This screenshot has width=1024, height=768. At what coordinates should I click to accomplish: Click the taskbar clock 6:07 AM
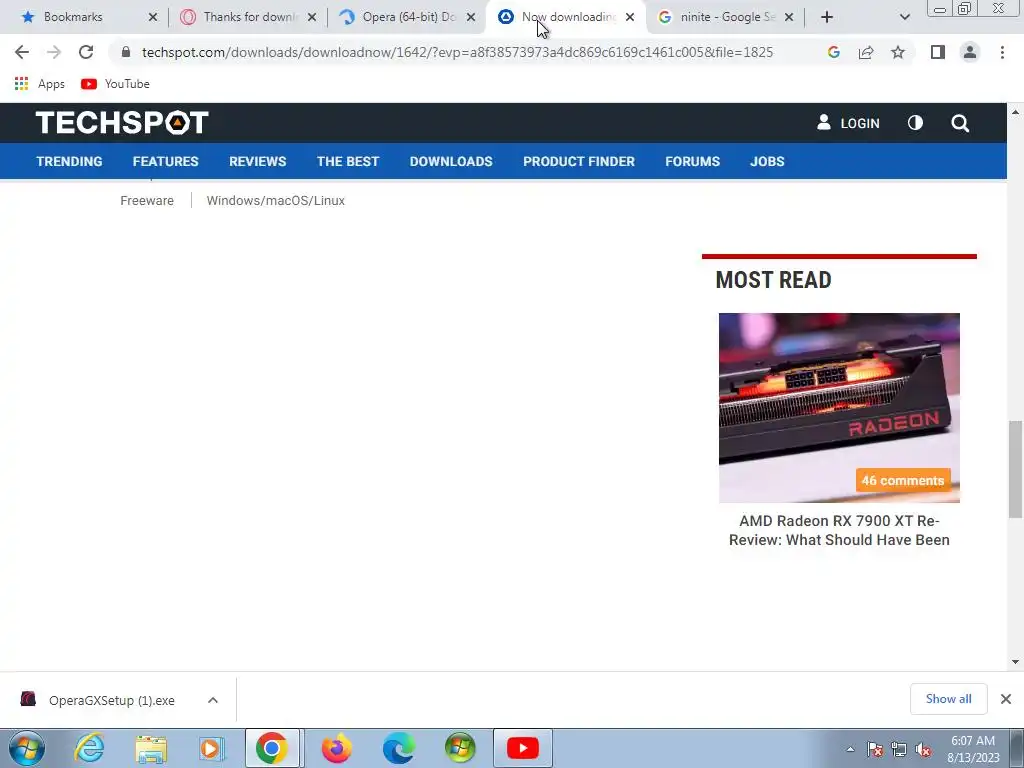coord(972,741)
